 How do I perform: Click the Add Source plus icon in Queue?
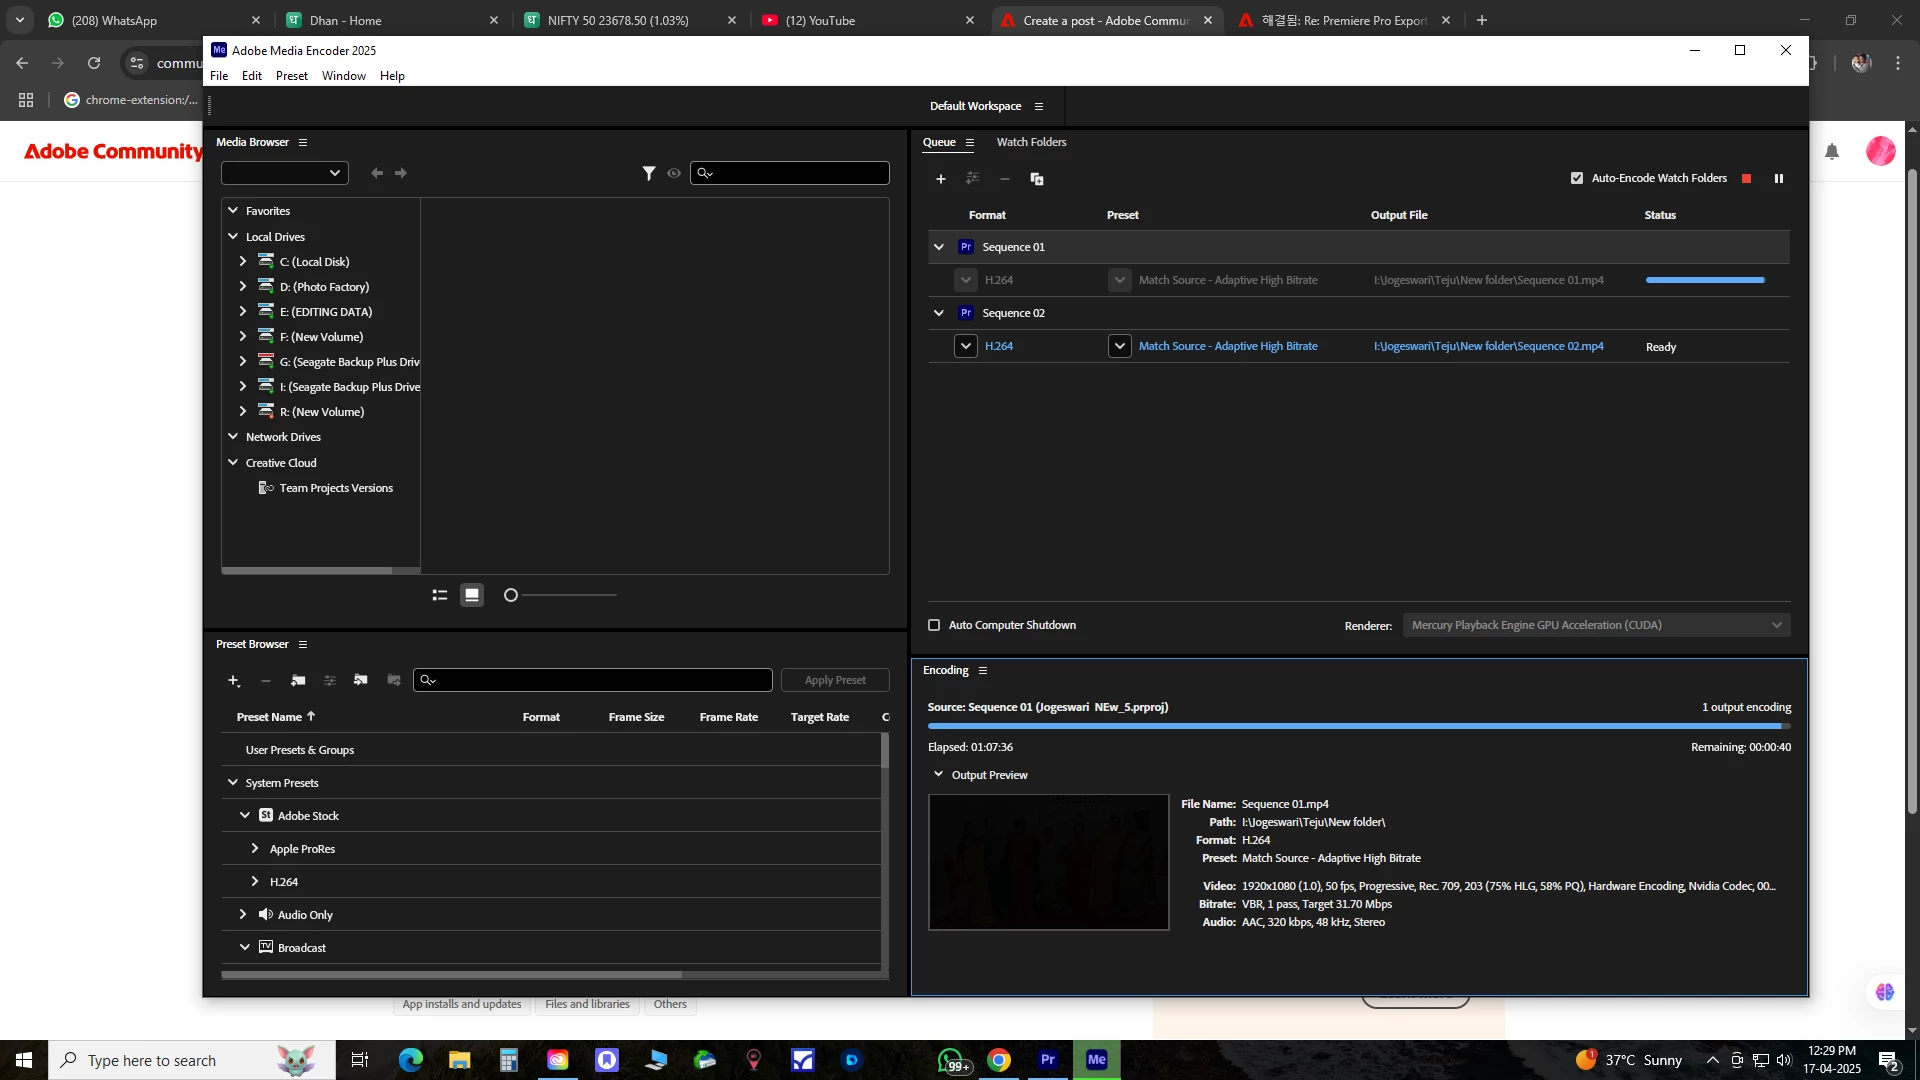pyautogui.click(x=940, y=179)
